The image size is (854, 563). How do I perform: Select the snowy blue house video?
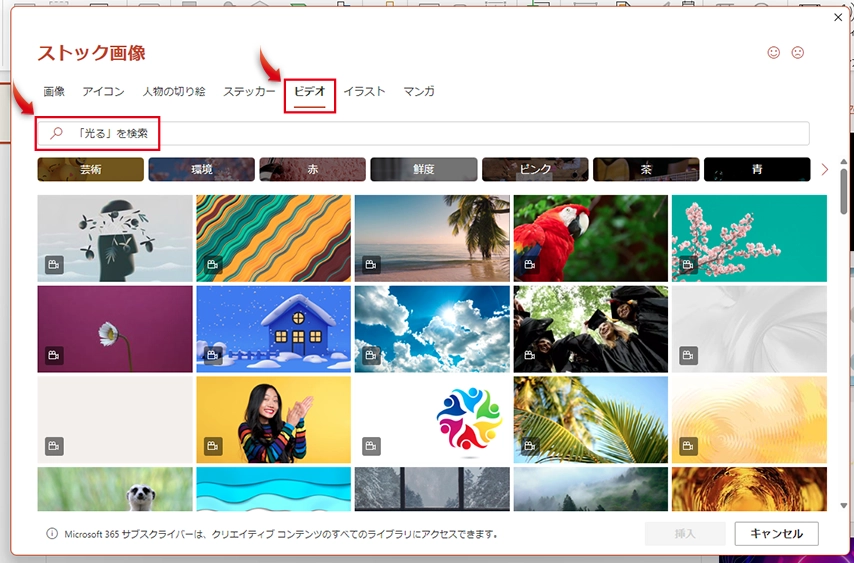[x=273, y=329]
